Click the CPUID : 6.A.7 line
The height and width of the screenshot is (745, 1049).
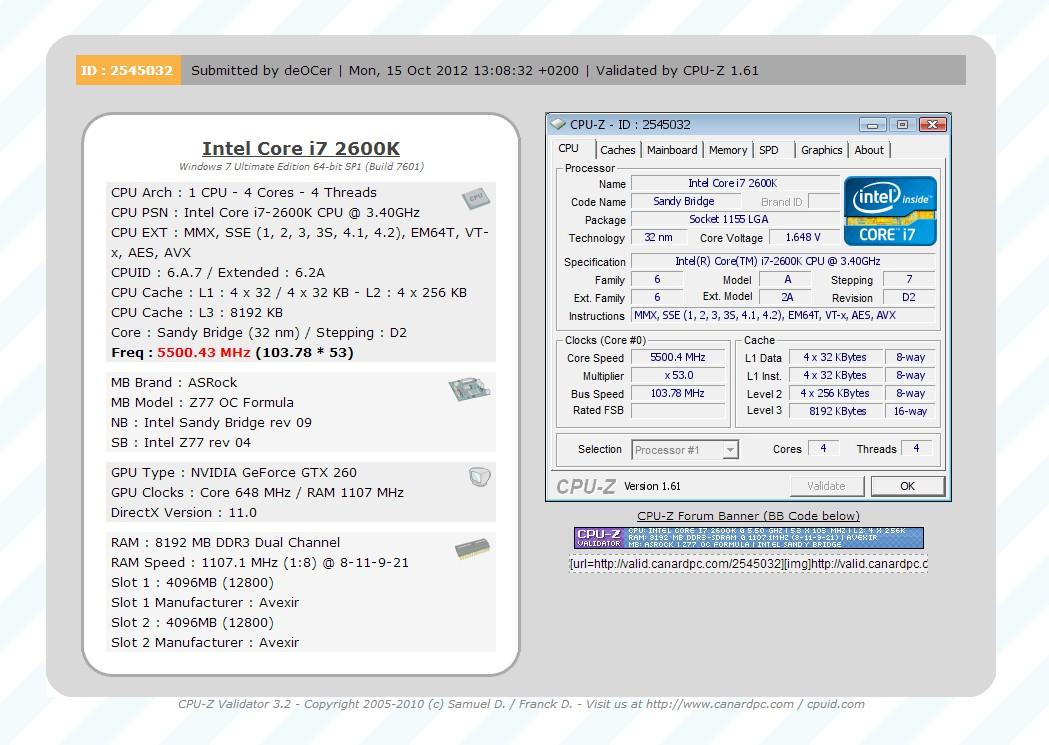[217, 273]
